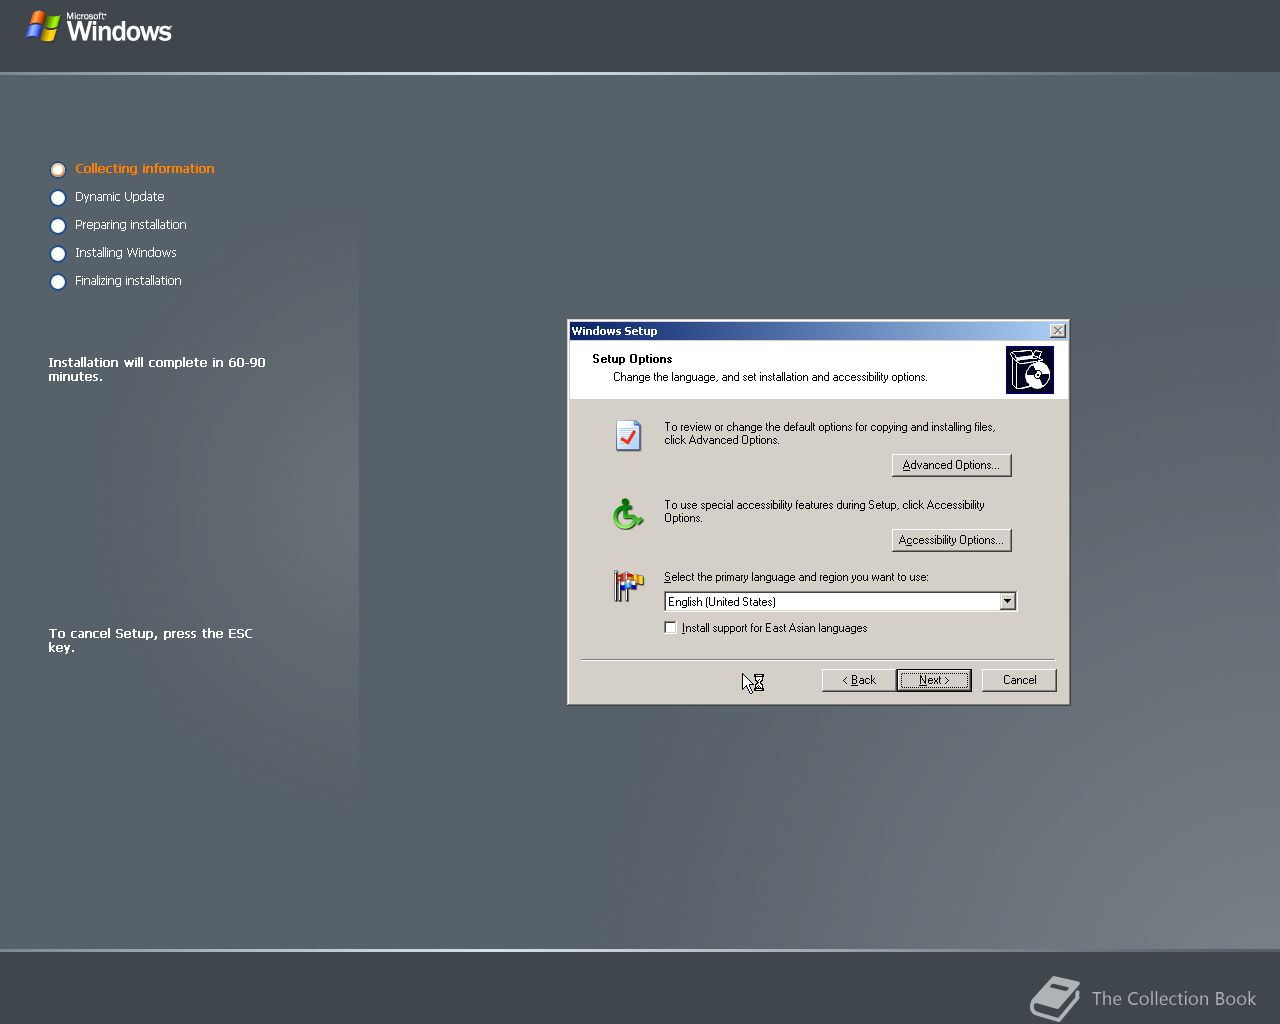Image resolution: width=1280 pixels, height=1024 pixels.
Task: Click the green wheelchair accessibility icon
Action: [628, 514]
